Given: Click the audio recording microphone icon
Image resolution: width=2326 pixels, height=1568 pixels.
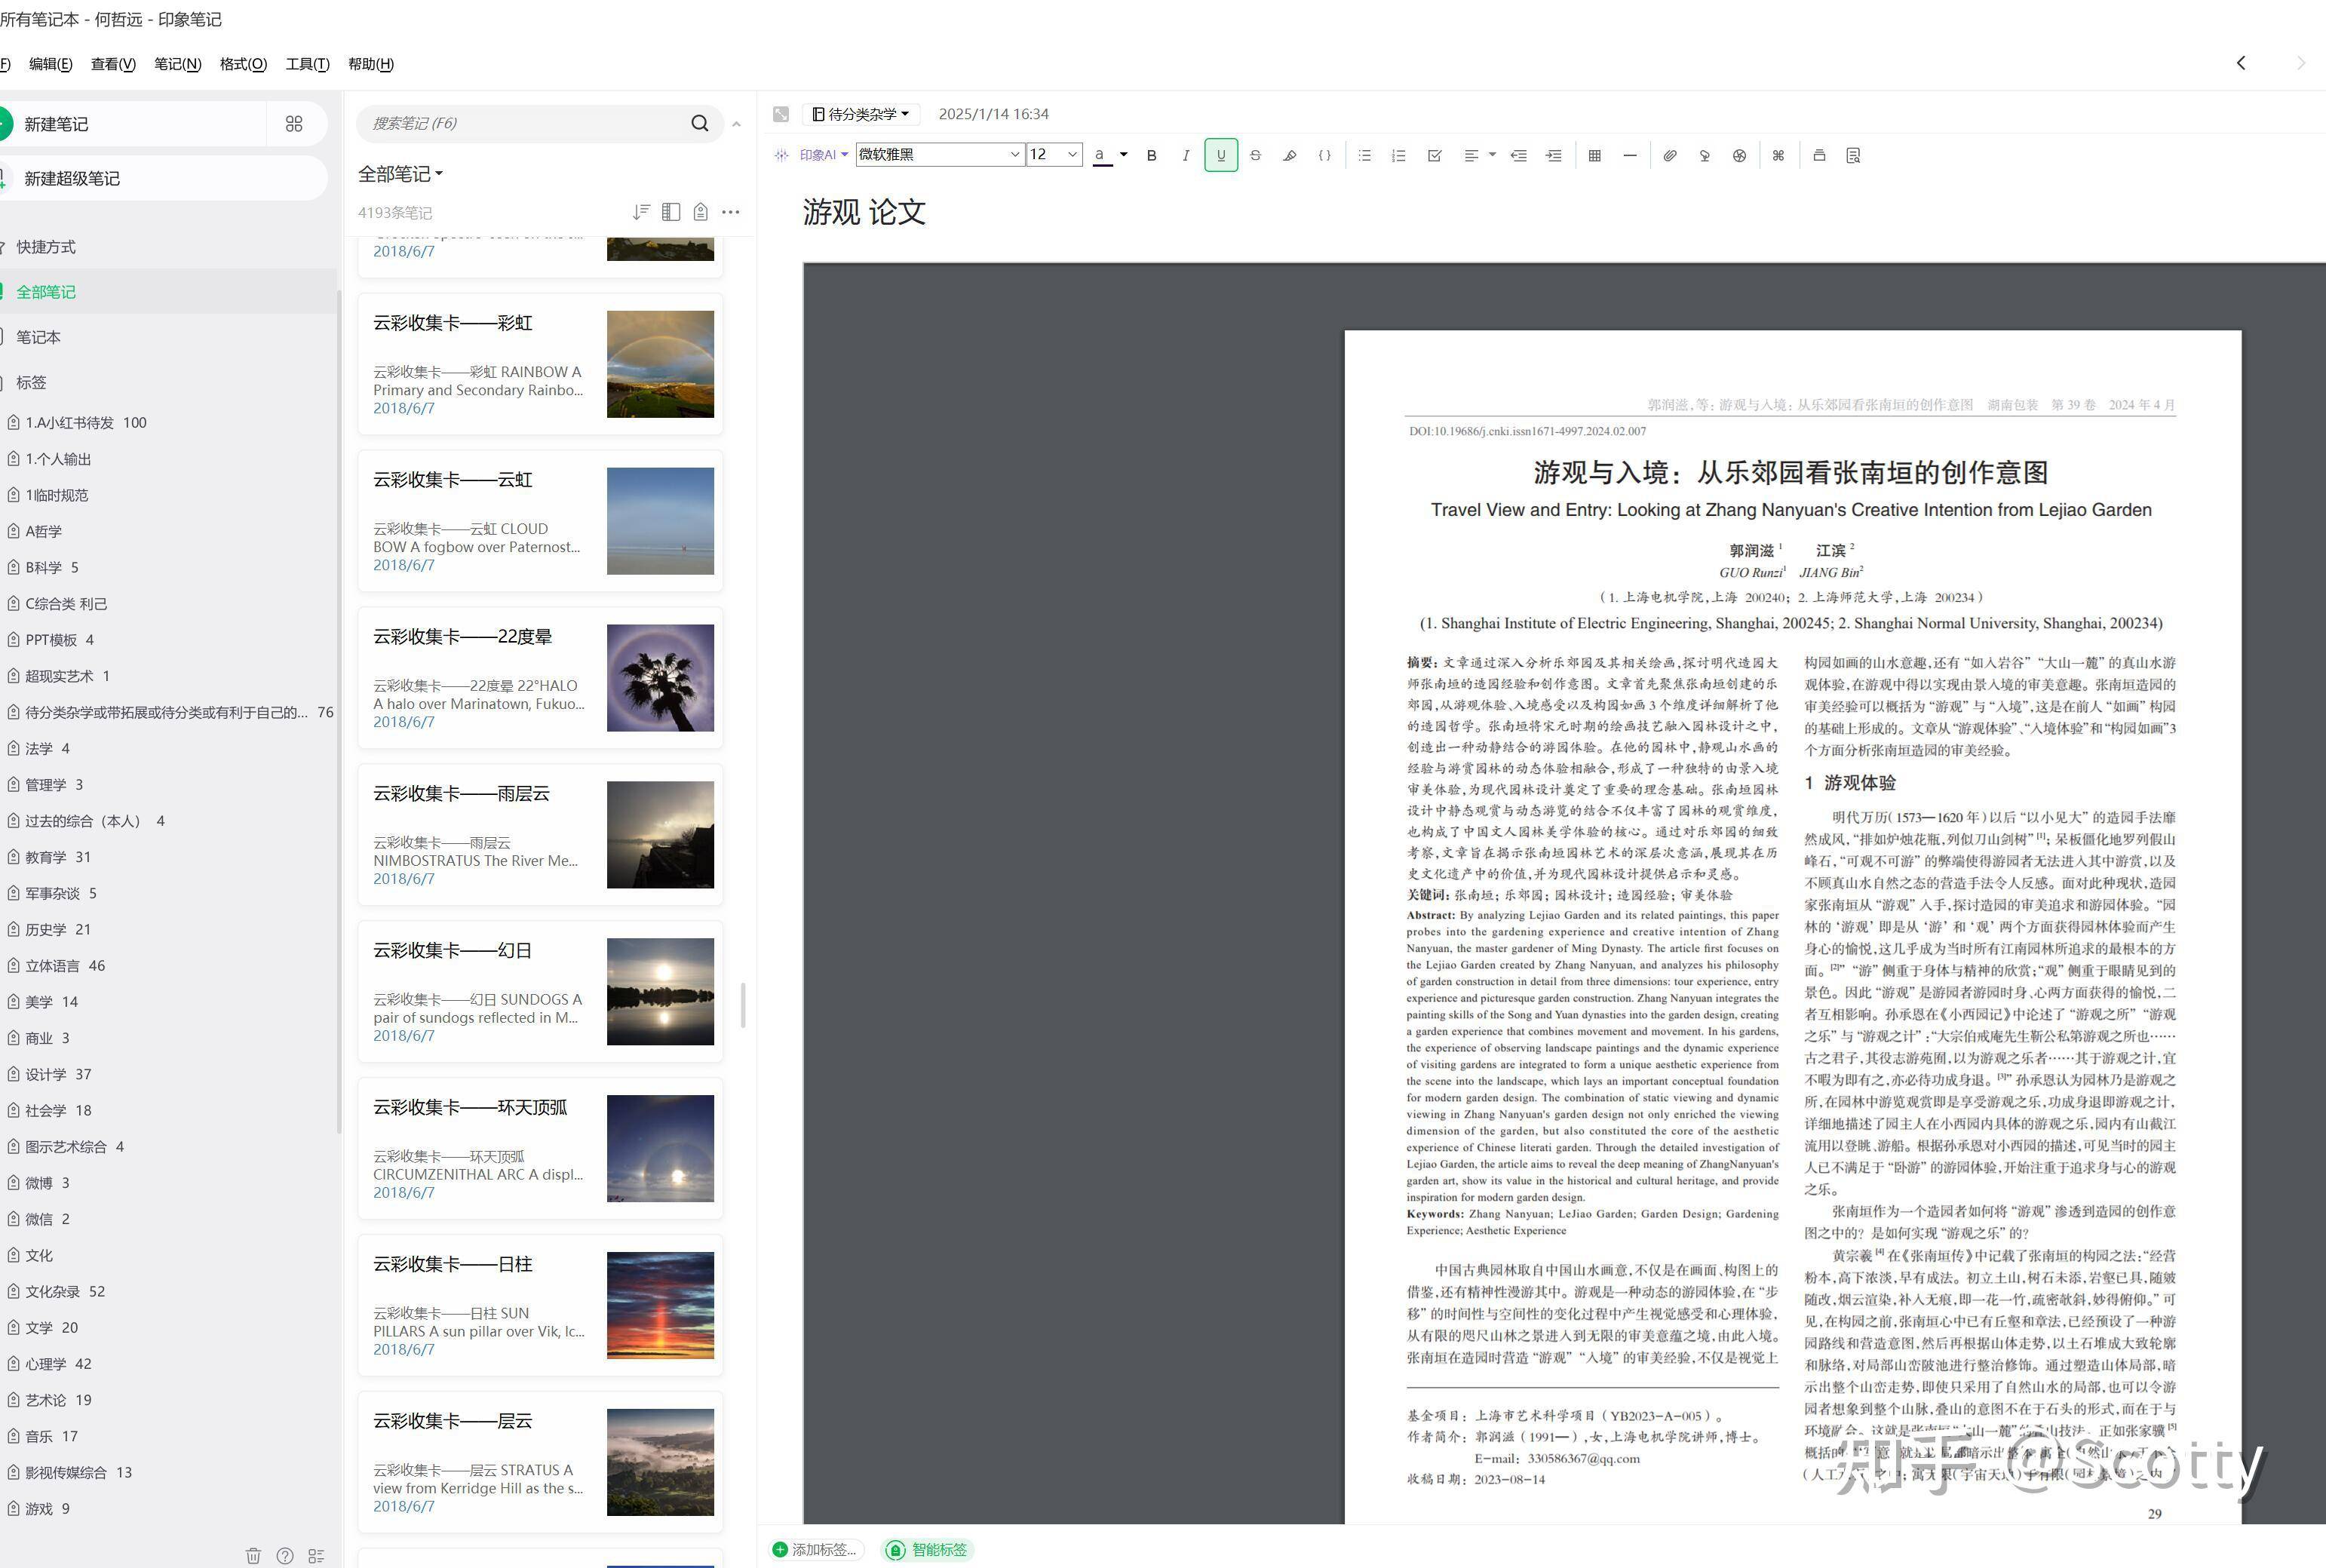Looking at the screenshot, I should (x=1705, y=155).
